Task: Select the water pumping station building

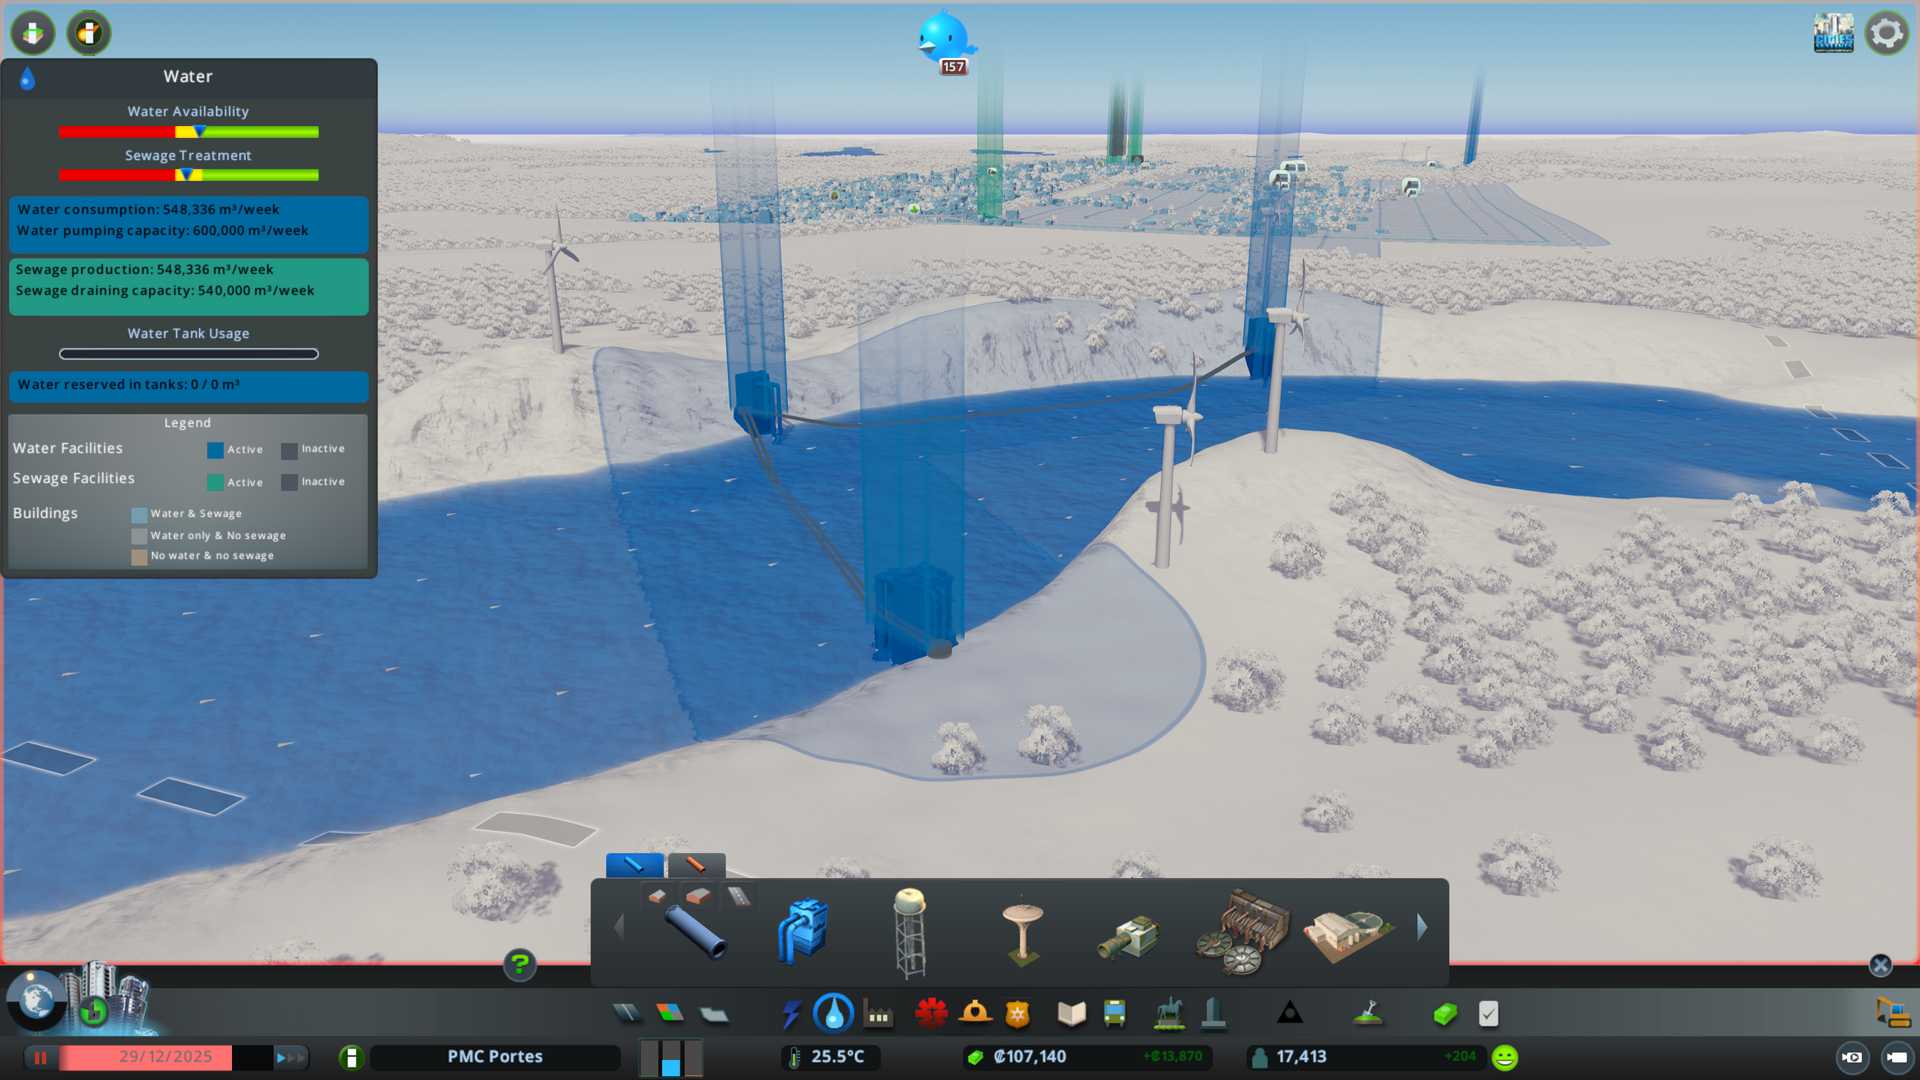Action: (803, 931)
